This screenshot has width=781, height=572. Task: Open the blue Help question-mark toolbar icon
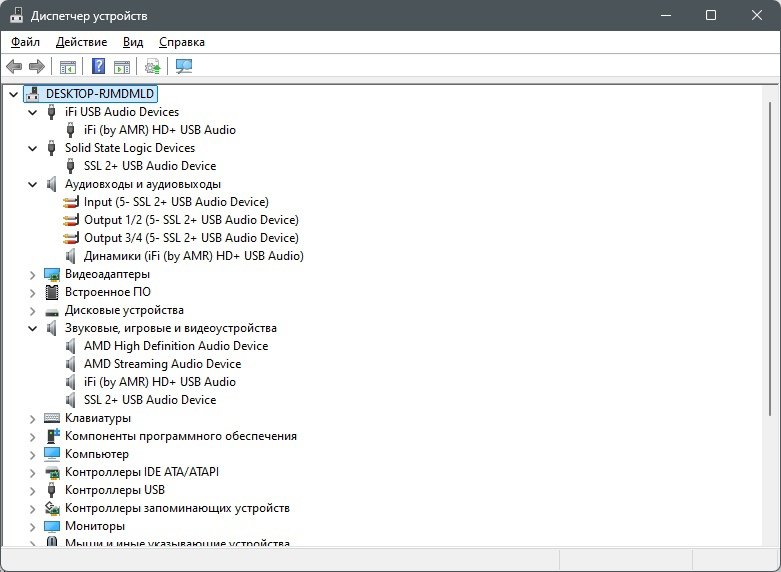click(99, 66)
